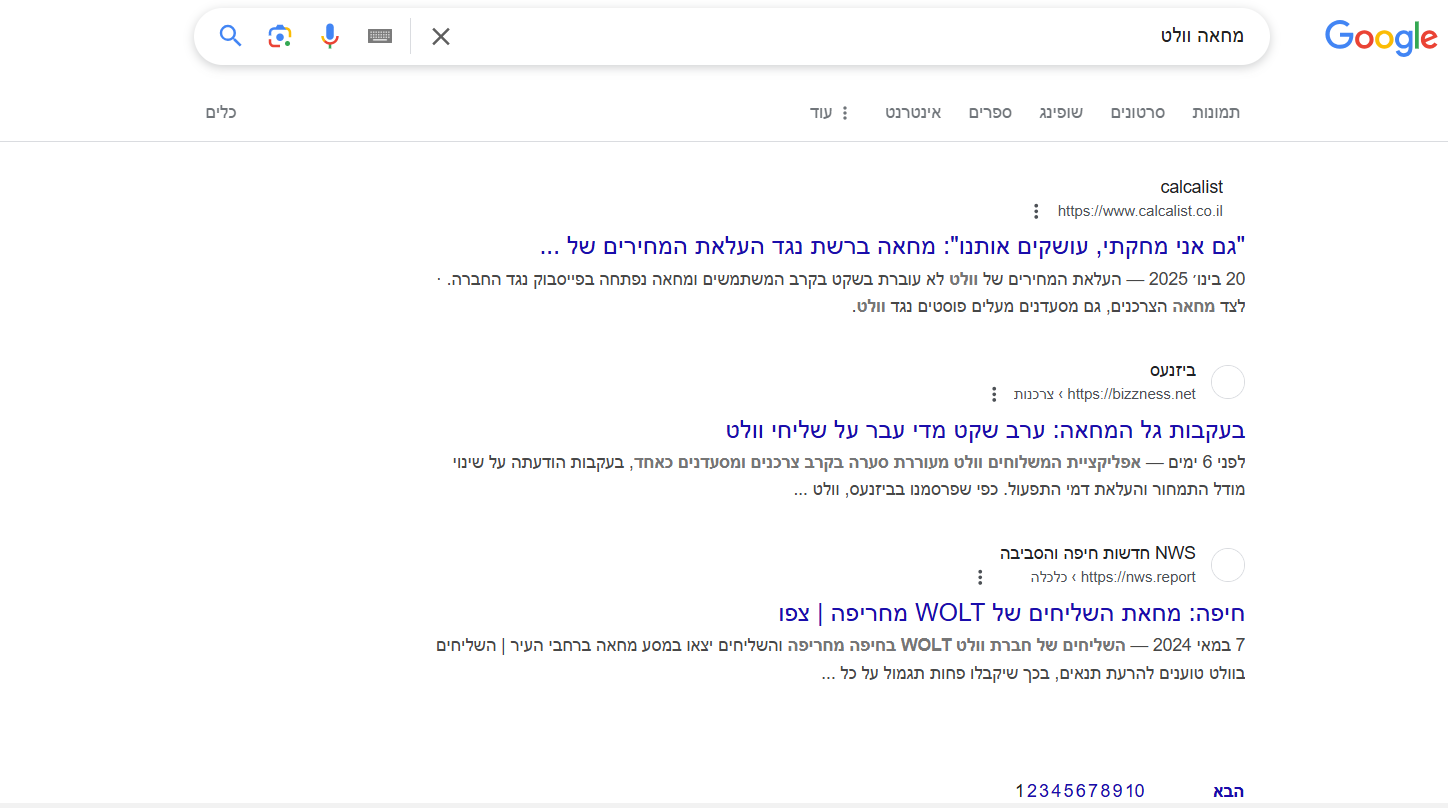The height and width of the screenshot is (808, 1448).
Task: Click the search magnifying glass icon
Action: 230,36
